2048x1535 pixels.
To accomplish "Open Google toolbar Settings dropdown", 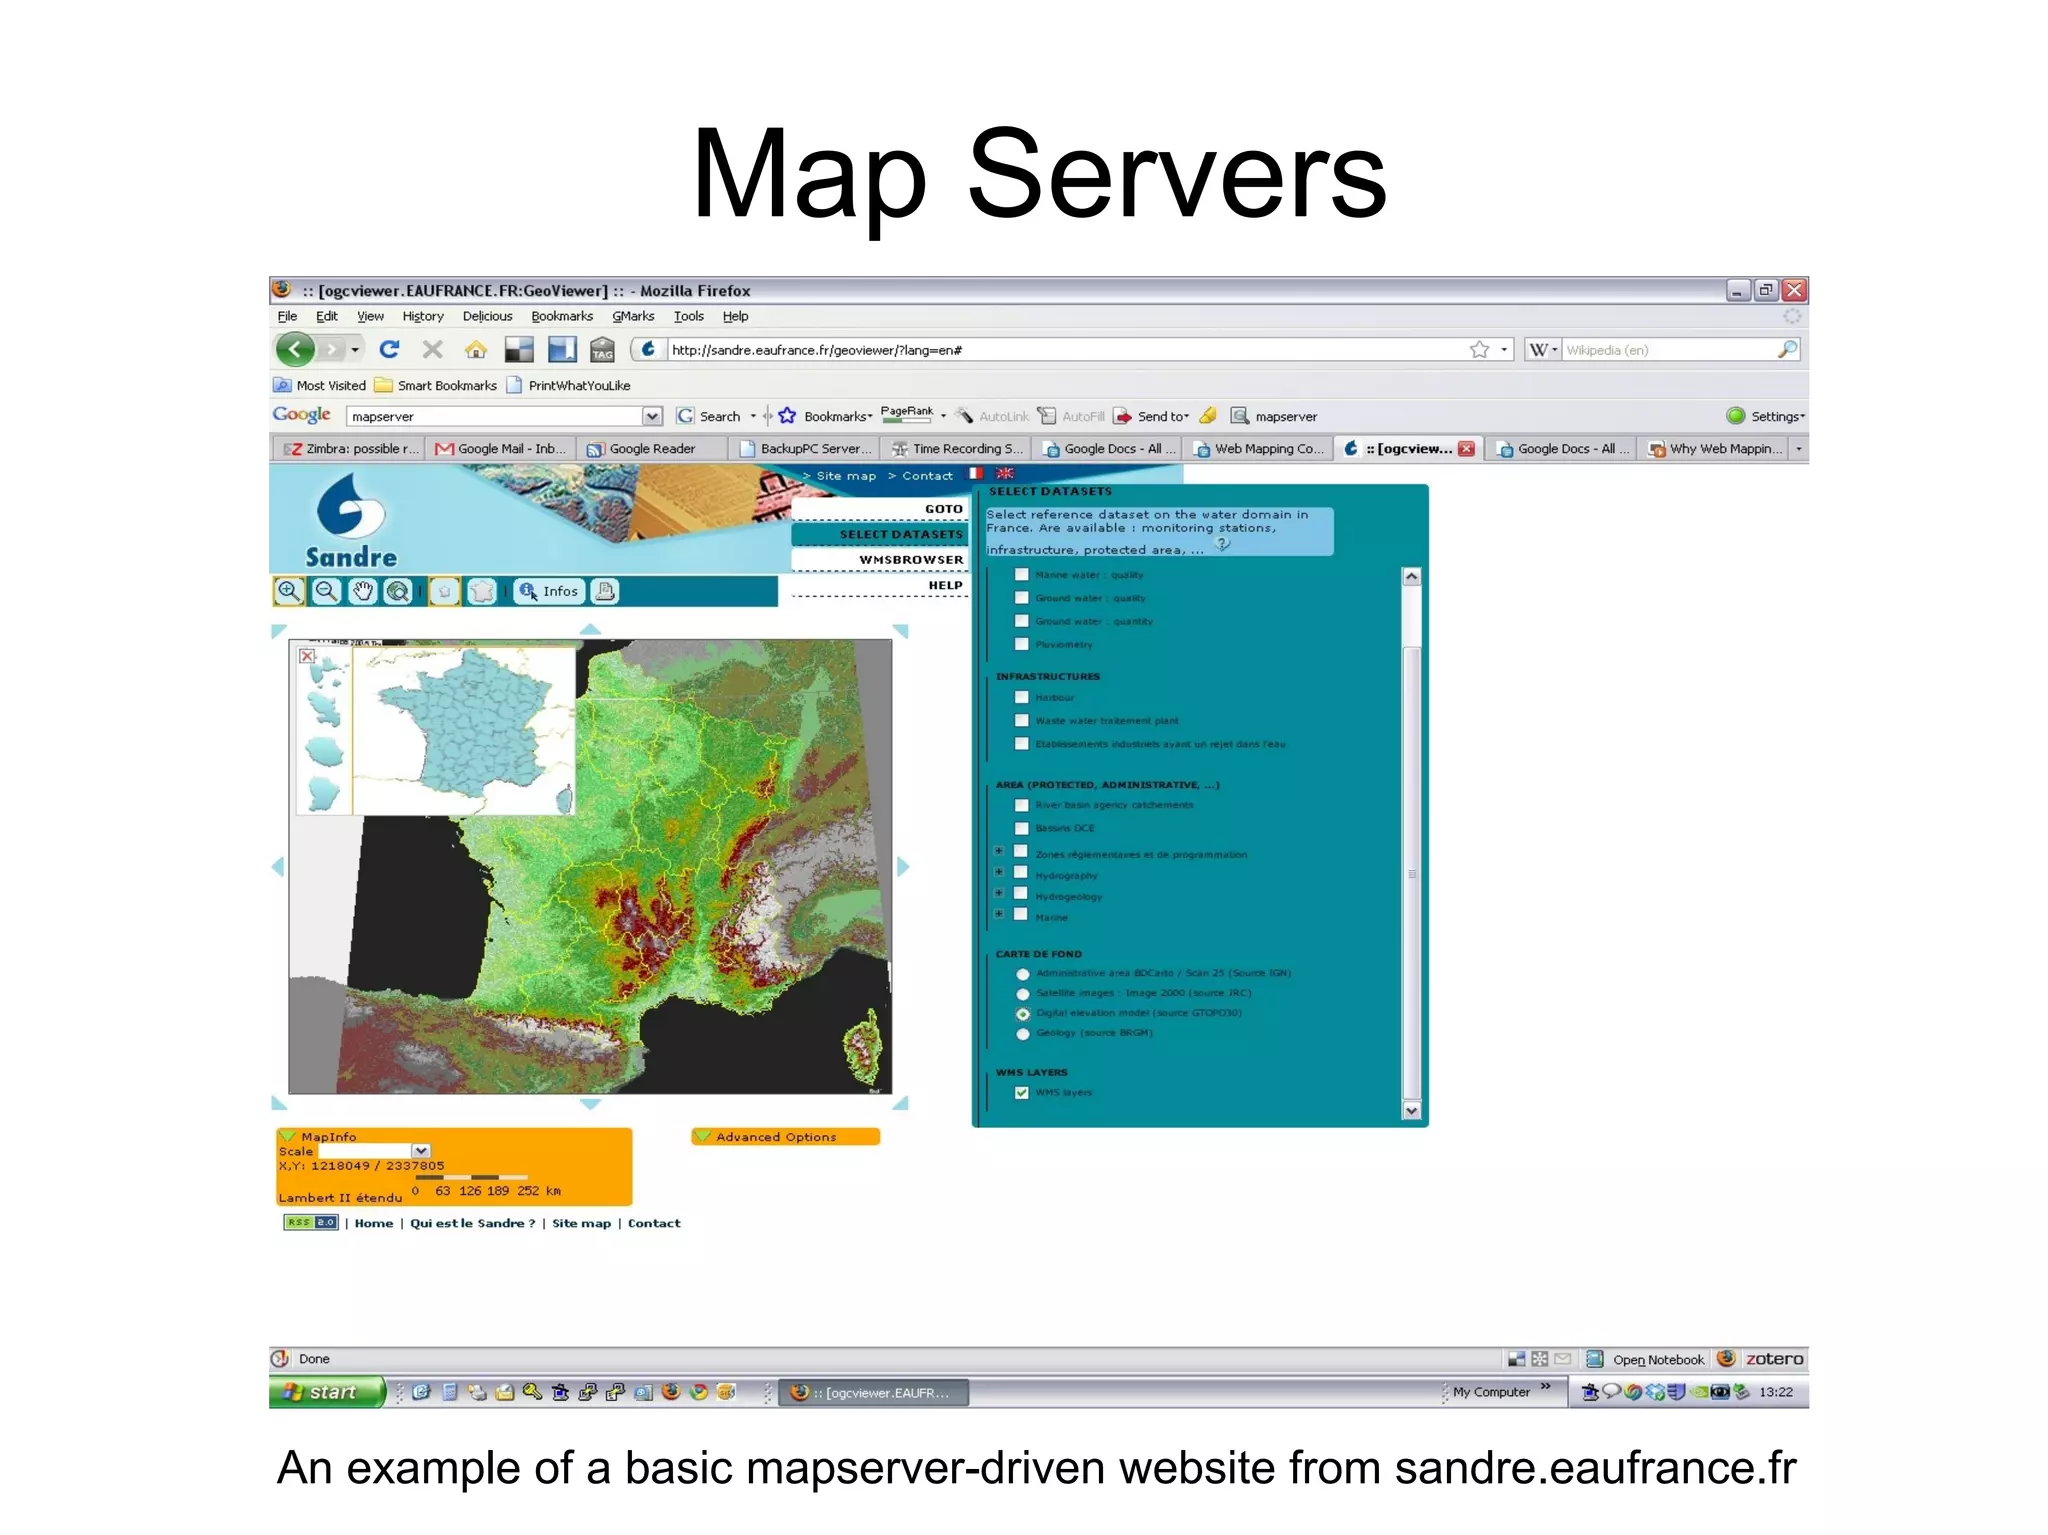I will pos(1777,416).
